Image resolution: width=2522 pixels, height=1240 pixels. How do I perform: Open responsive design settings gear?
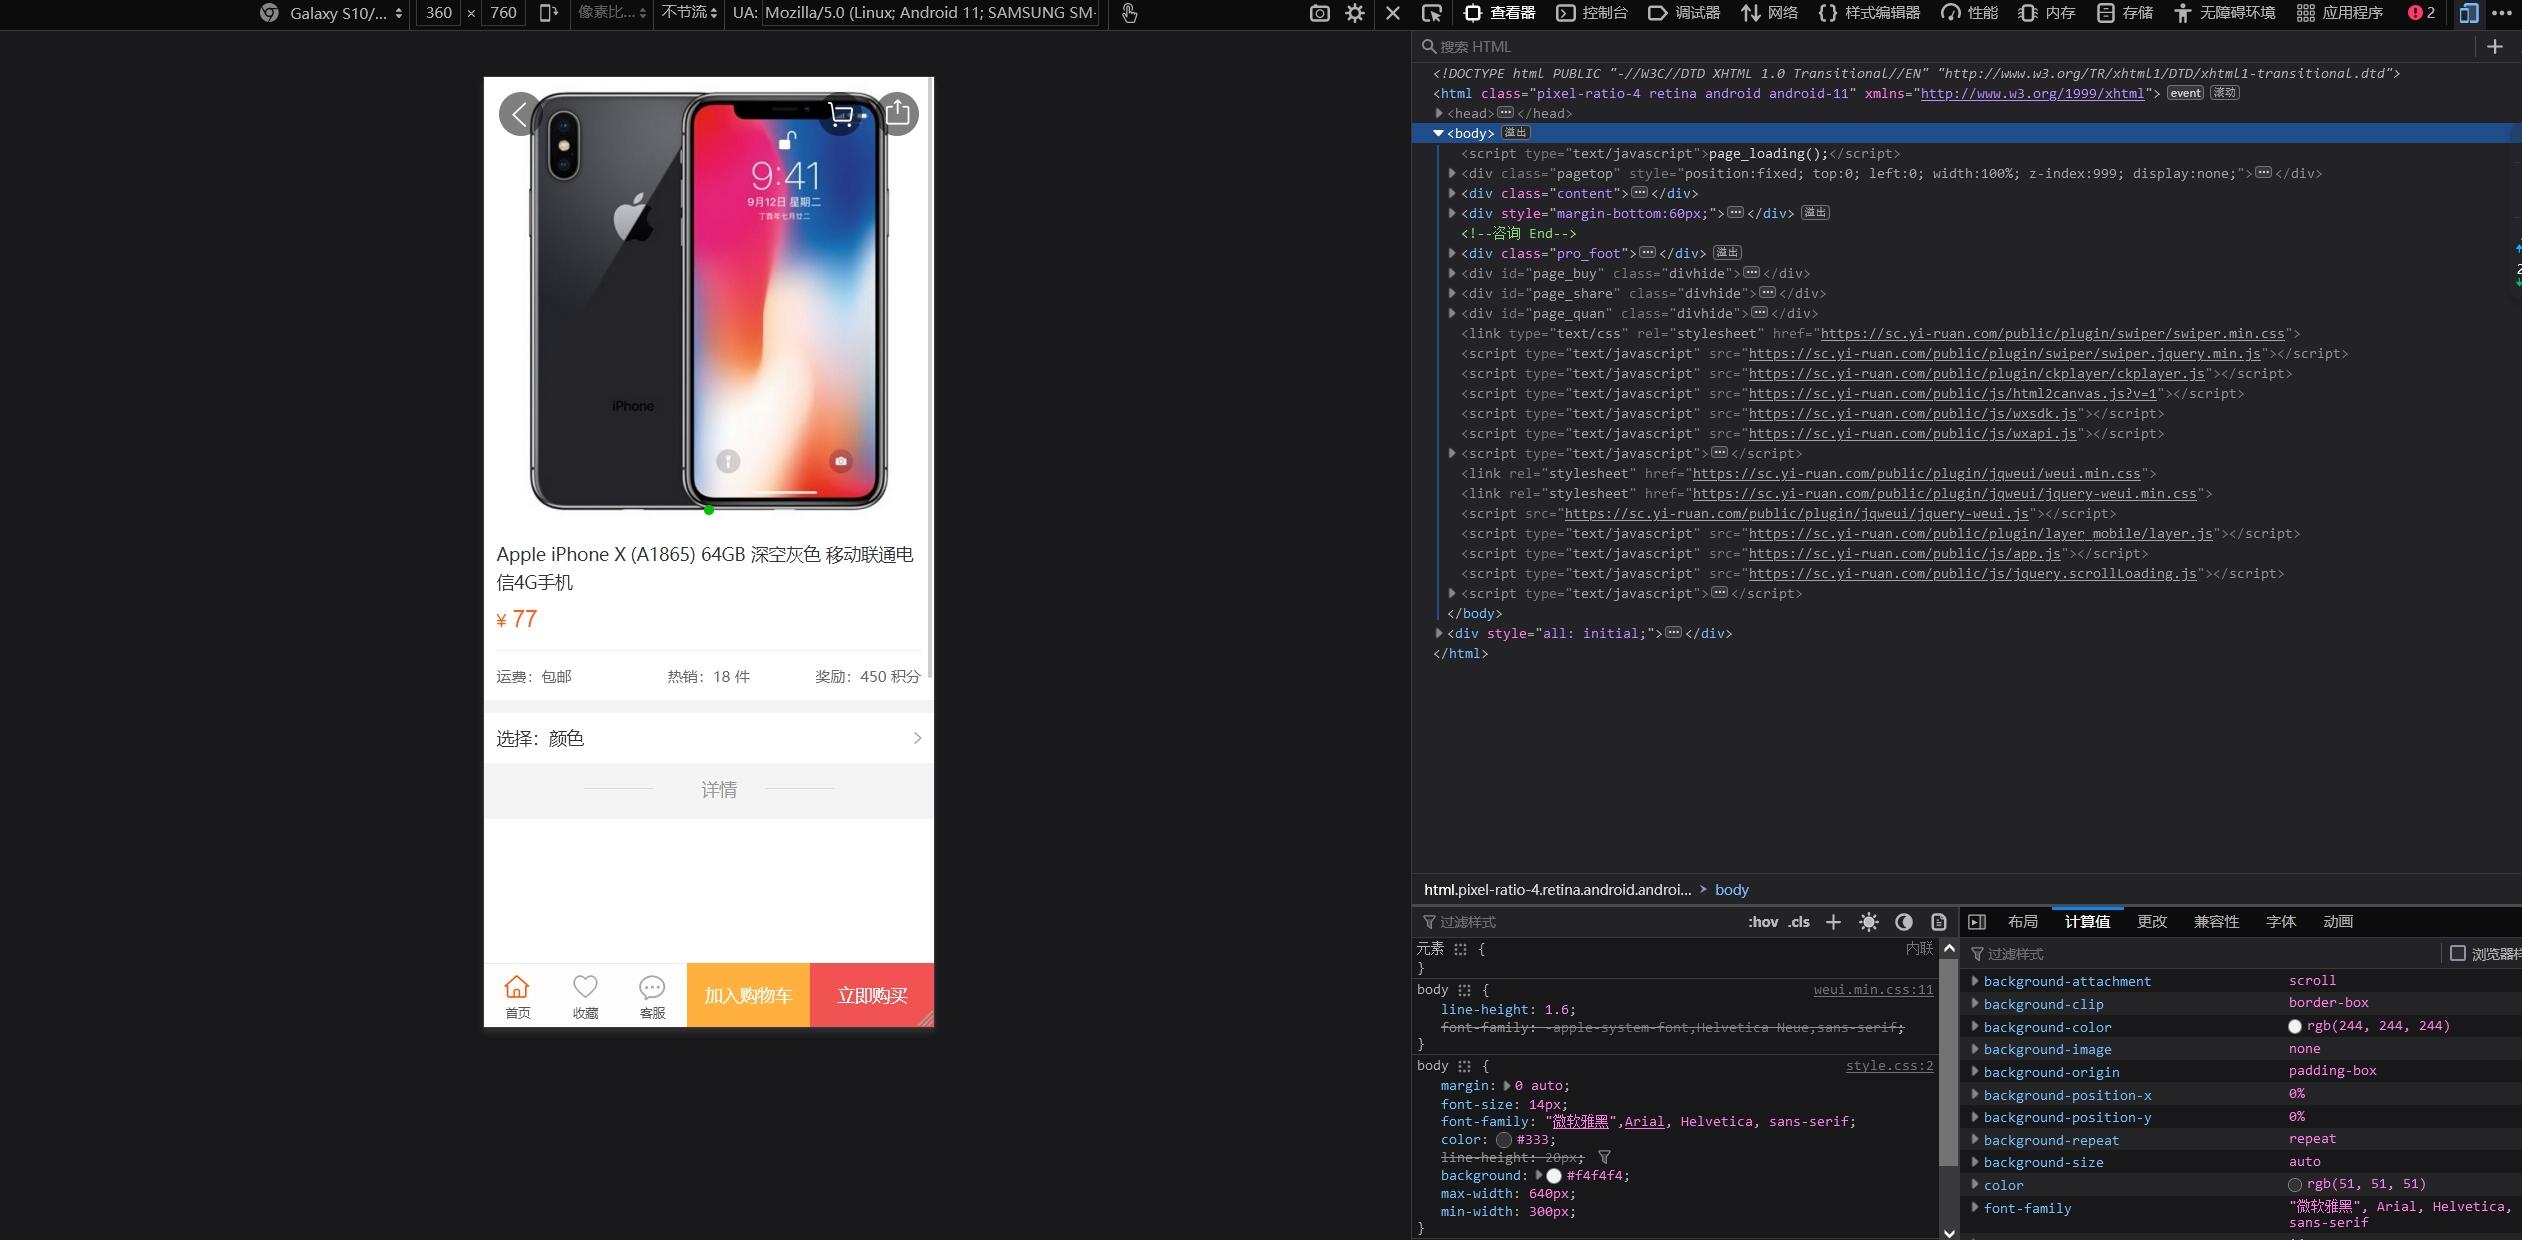click(x=1355, y=13)
